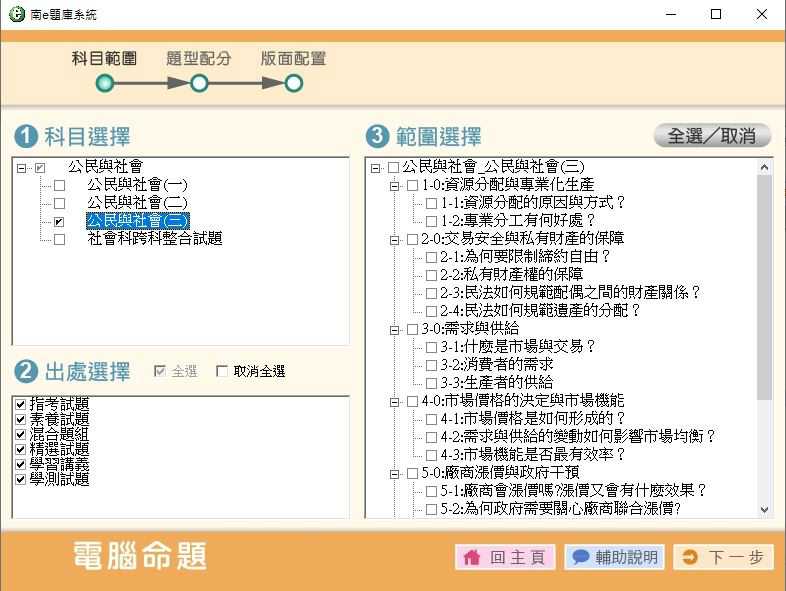Image resolution: width=786 pixels, height=591 pixels.
Task: Check 5-1:廠商會漲價嗎 checkbox
Action: click(431, 491)
